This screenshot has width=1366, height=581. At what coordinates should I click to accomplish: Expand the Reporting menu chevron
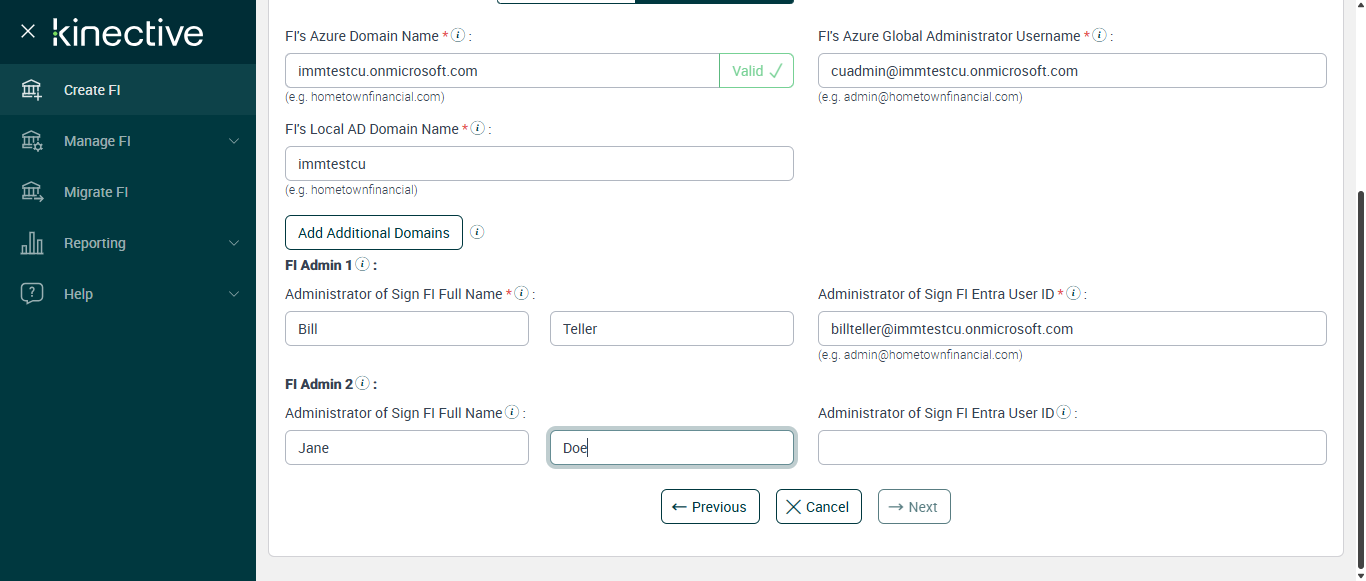pos(234,243)
